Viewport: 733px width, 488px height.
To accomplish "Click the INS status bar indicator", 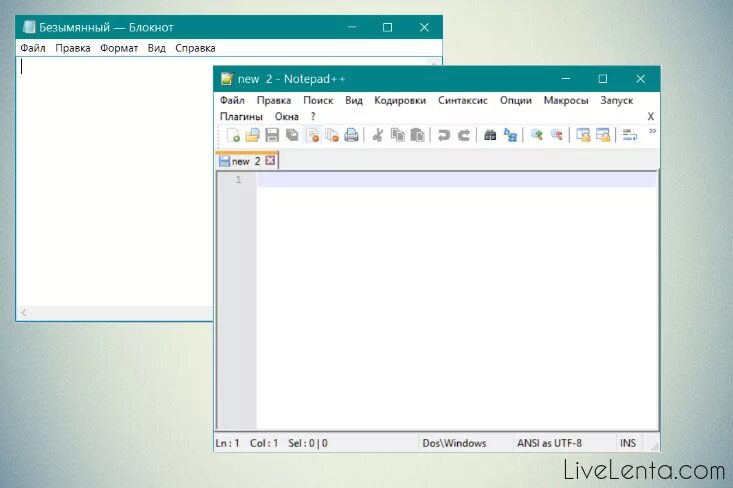I will pos(628,443).
